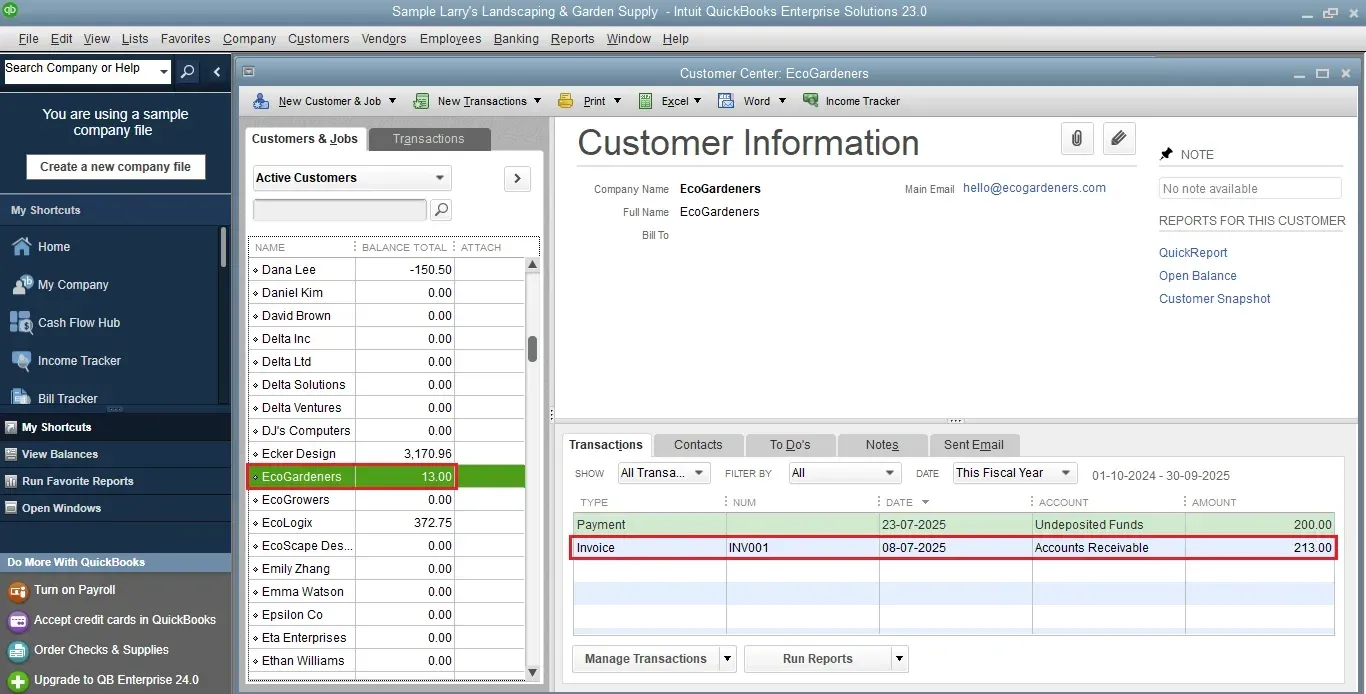The image size is (1366, 694).
Task: Open the Show All Transactions dropdown
Action: 664,473
